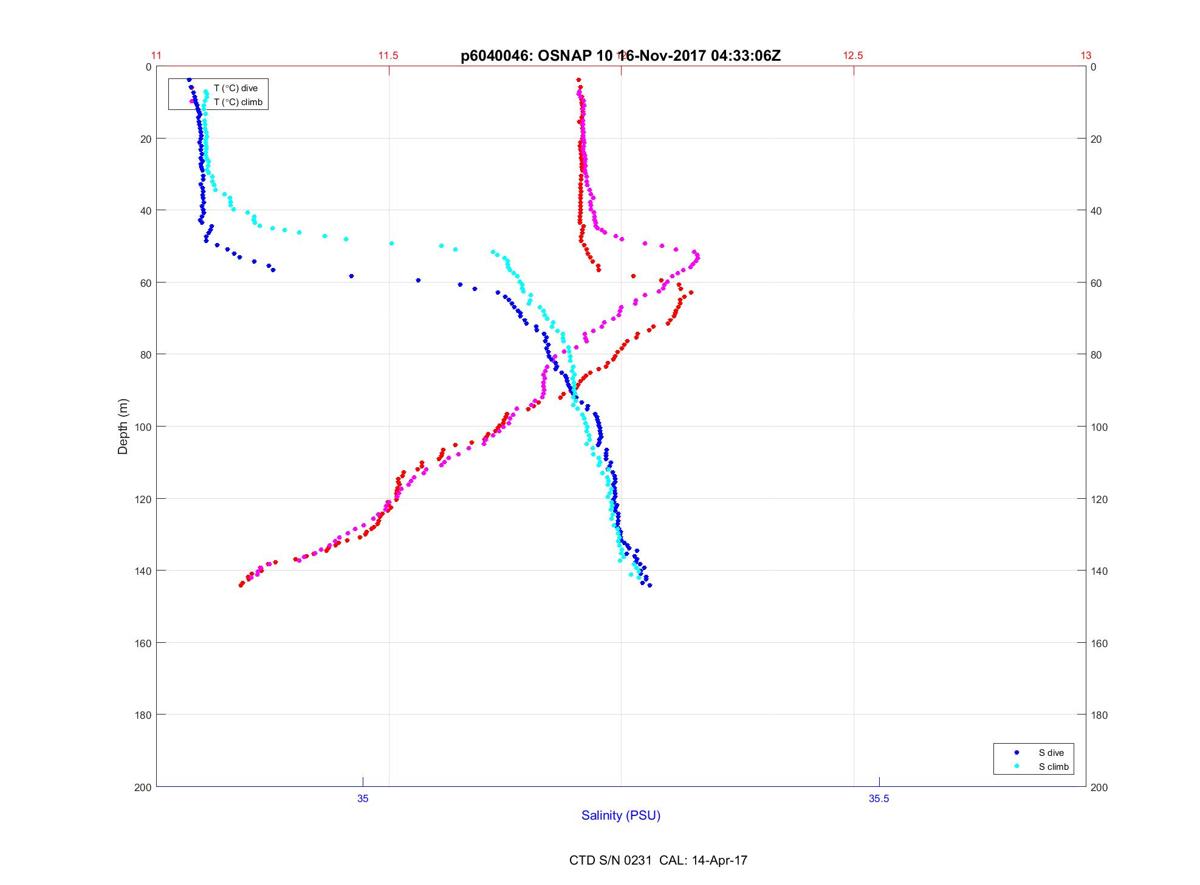Image resolution: width=1200 pixels, height=885 pixels.
Task: Click the blue marker beside S dive
Action: coord(1017,751)
